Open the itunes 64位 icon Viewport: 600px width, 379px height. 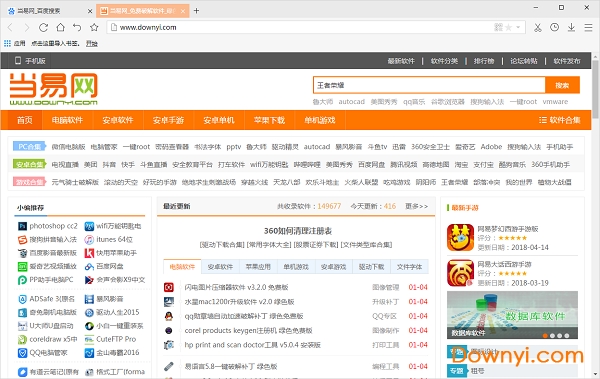(89, 240)
